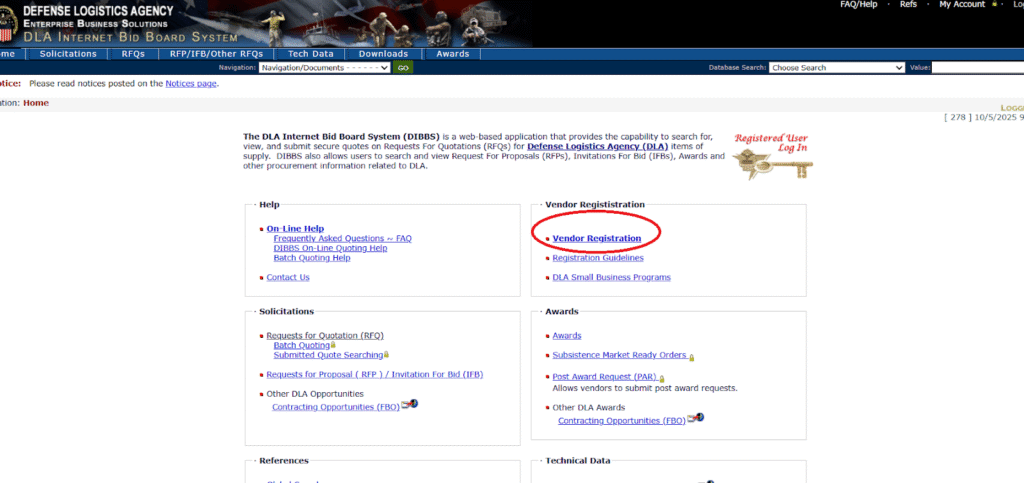1024x483 pixels.
Task: Go to the RFP/IFB/Other RFQs tab
Action: pyautogui.click(x=216, y=54)
